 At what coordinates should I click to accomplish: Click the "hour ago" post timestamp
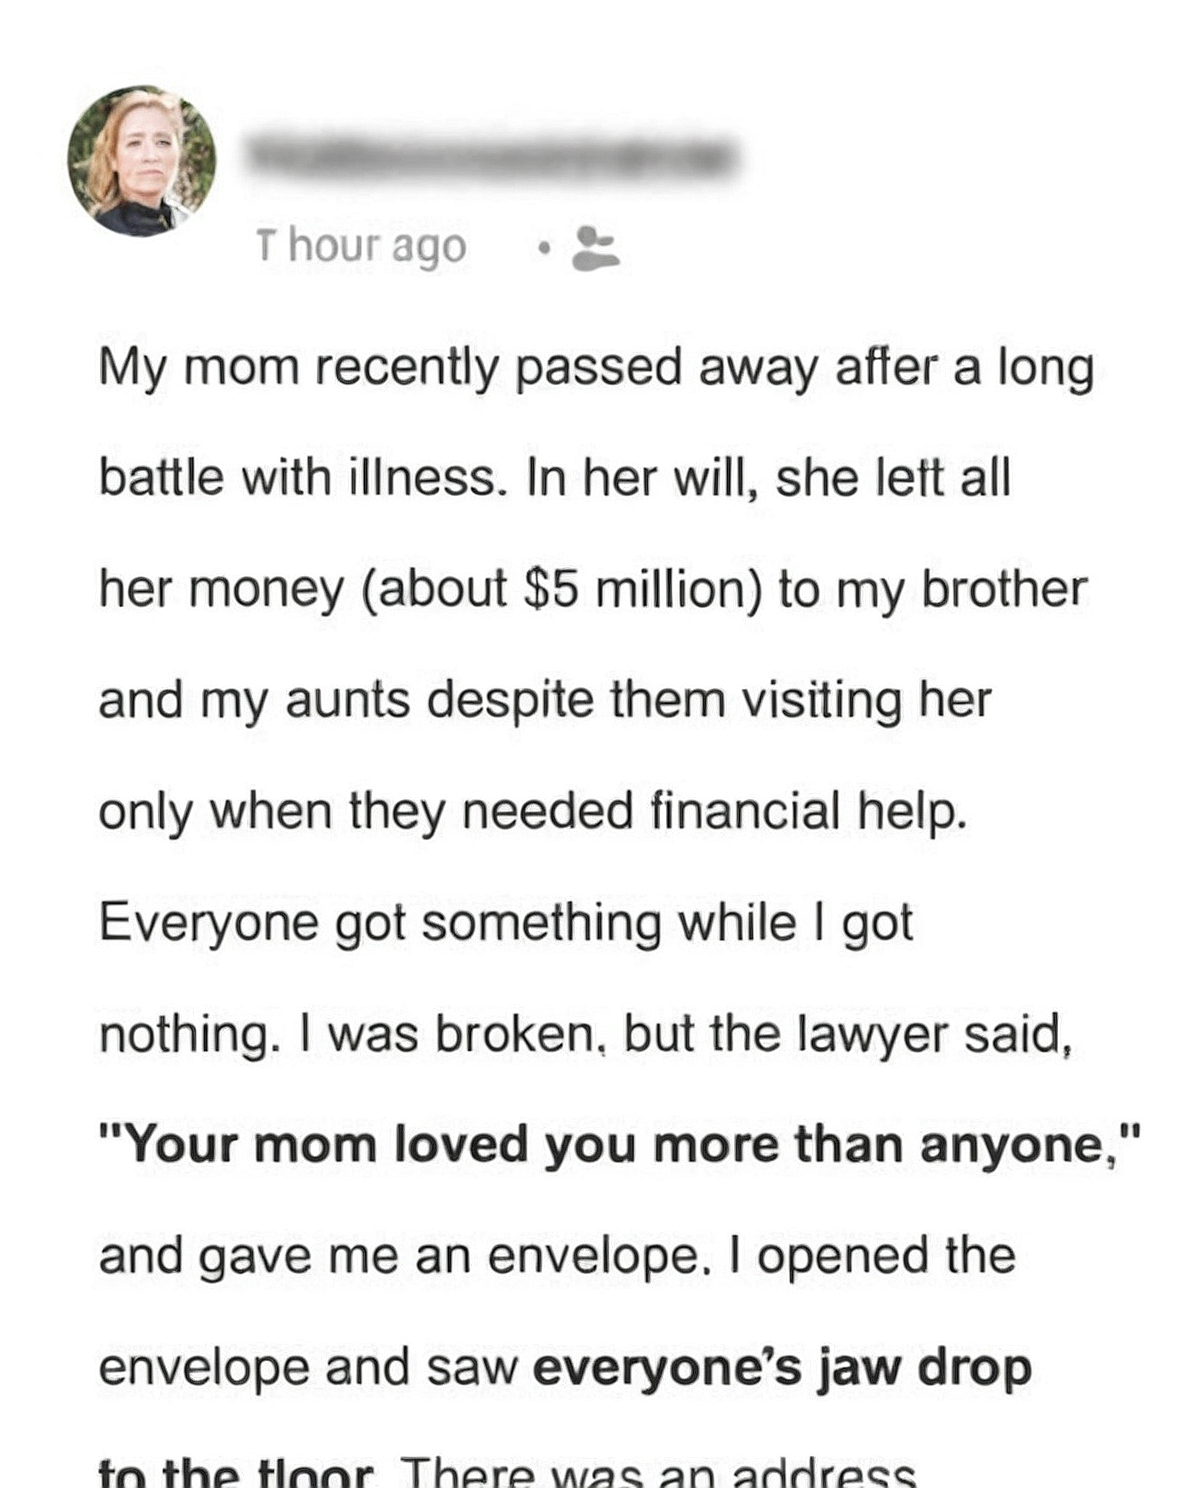point(361,246)
